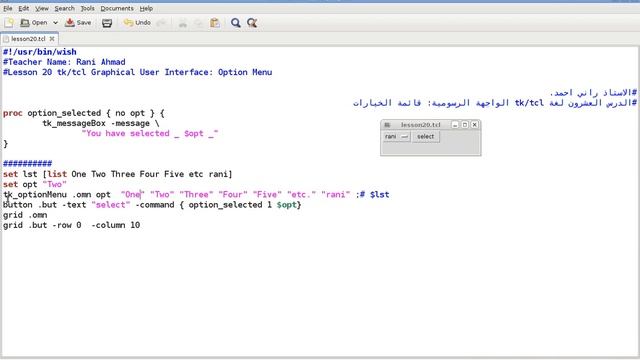Paste from clipboard using toolbar icon

[x=215, y=23]
